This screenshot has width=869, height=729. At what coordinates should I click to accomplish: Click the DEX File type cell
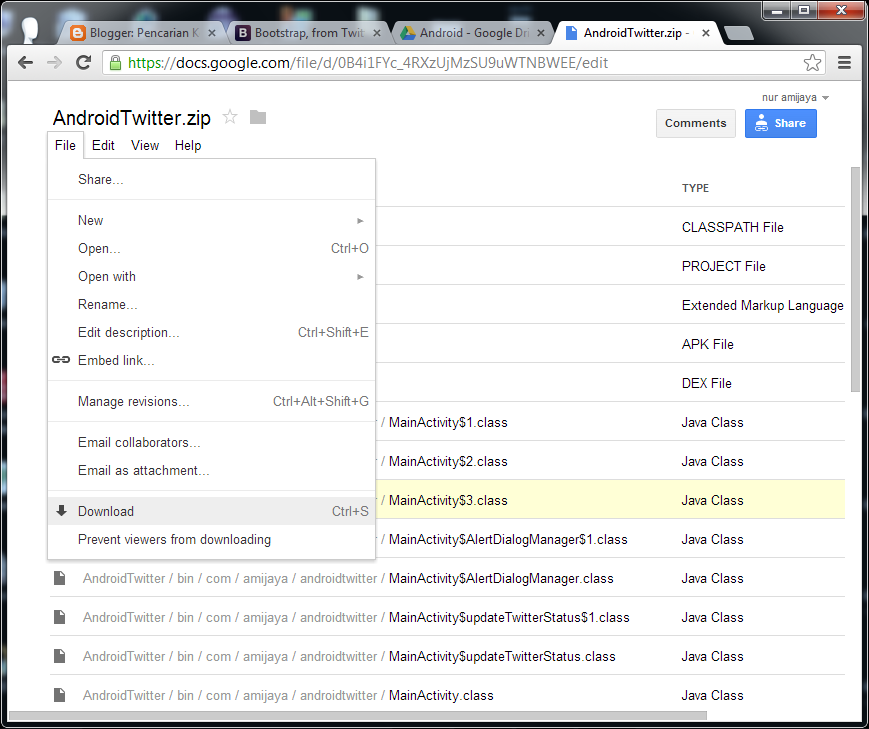707,383
